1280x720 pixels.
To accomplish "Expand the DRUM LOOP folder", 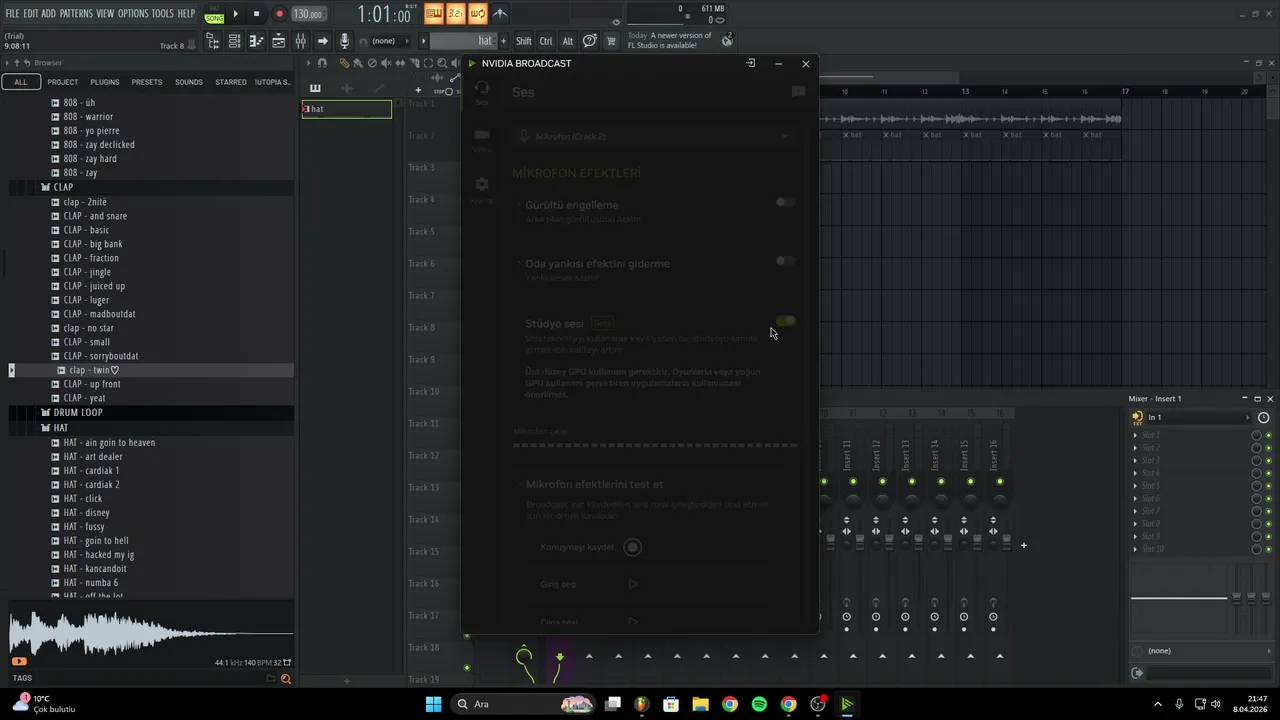I will click(x=78, y=412).
